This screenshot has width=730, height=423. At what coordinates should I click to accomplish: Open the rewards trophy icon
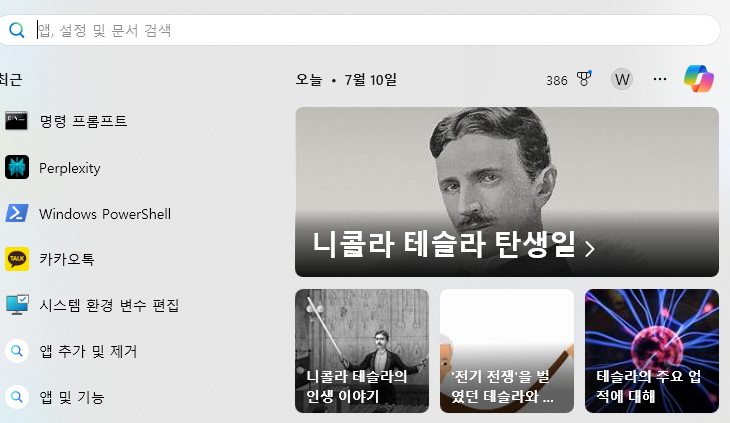coord(584,79)
